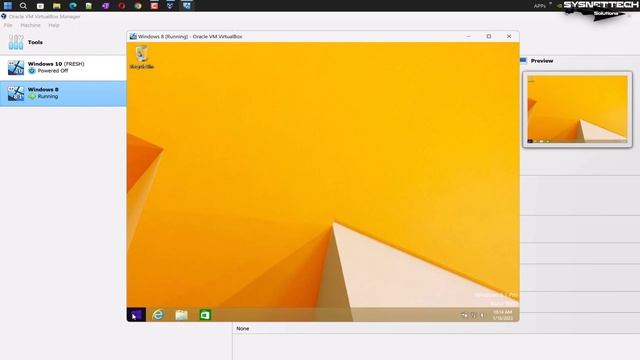Click the network icon in VM system tray
This screenshot has width=640, height=360.
coord(473,315)
